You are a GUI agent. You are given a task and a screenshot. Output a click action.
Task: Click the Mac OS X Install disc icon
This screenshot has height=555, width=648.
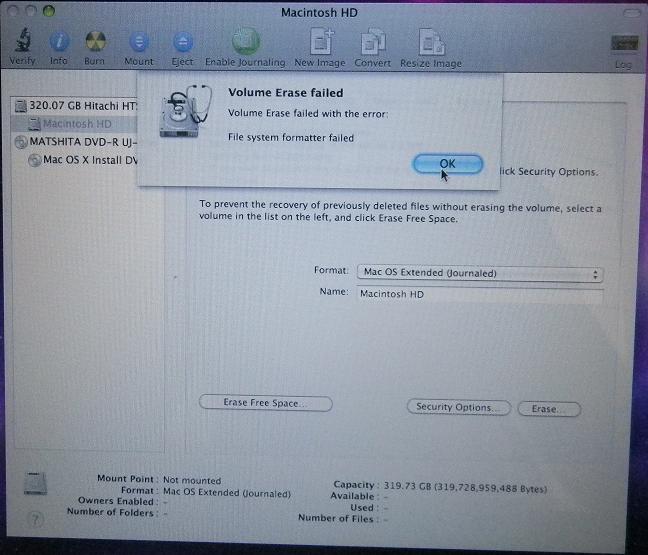coord(35,160)
